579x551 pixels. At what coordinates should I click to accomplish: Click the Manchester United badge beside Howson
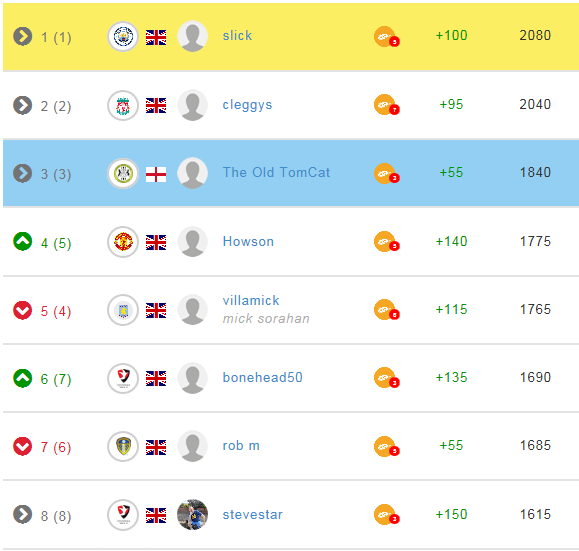click(123, 242)
